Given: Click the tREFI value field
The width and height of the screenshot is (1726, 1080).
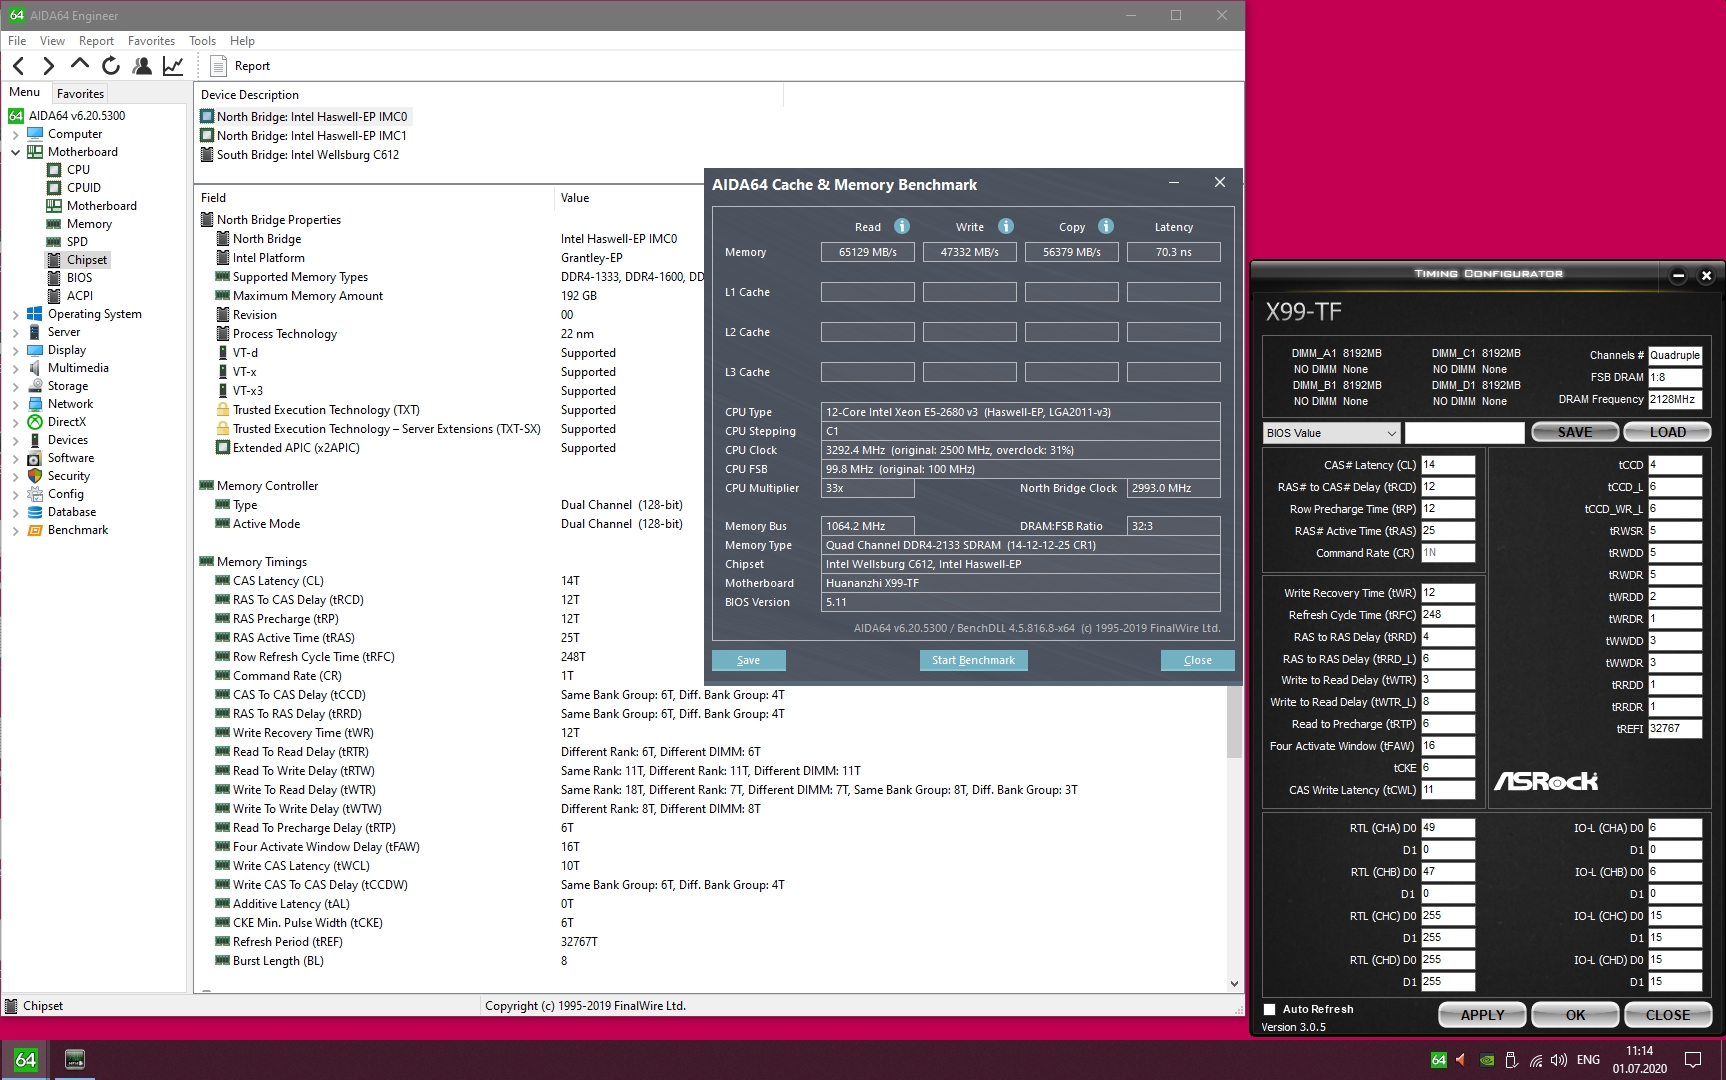Looking at the screenshot, I should pyautogui.click(x=1675, y=729).
